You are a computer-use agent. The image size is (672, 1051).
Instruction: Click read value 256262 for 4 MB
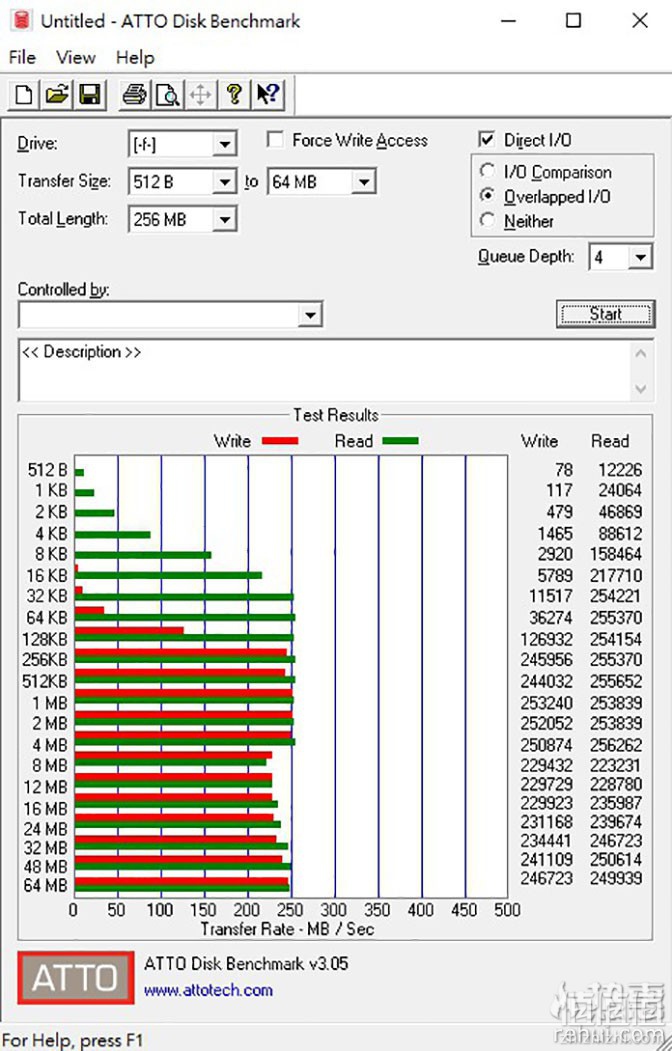click(616, 745)
